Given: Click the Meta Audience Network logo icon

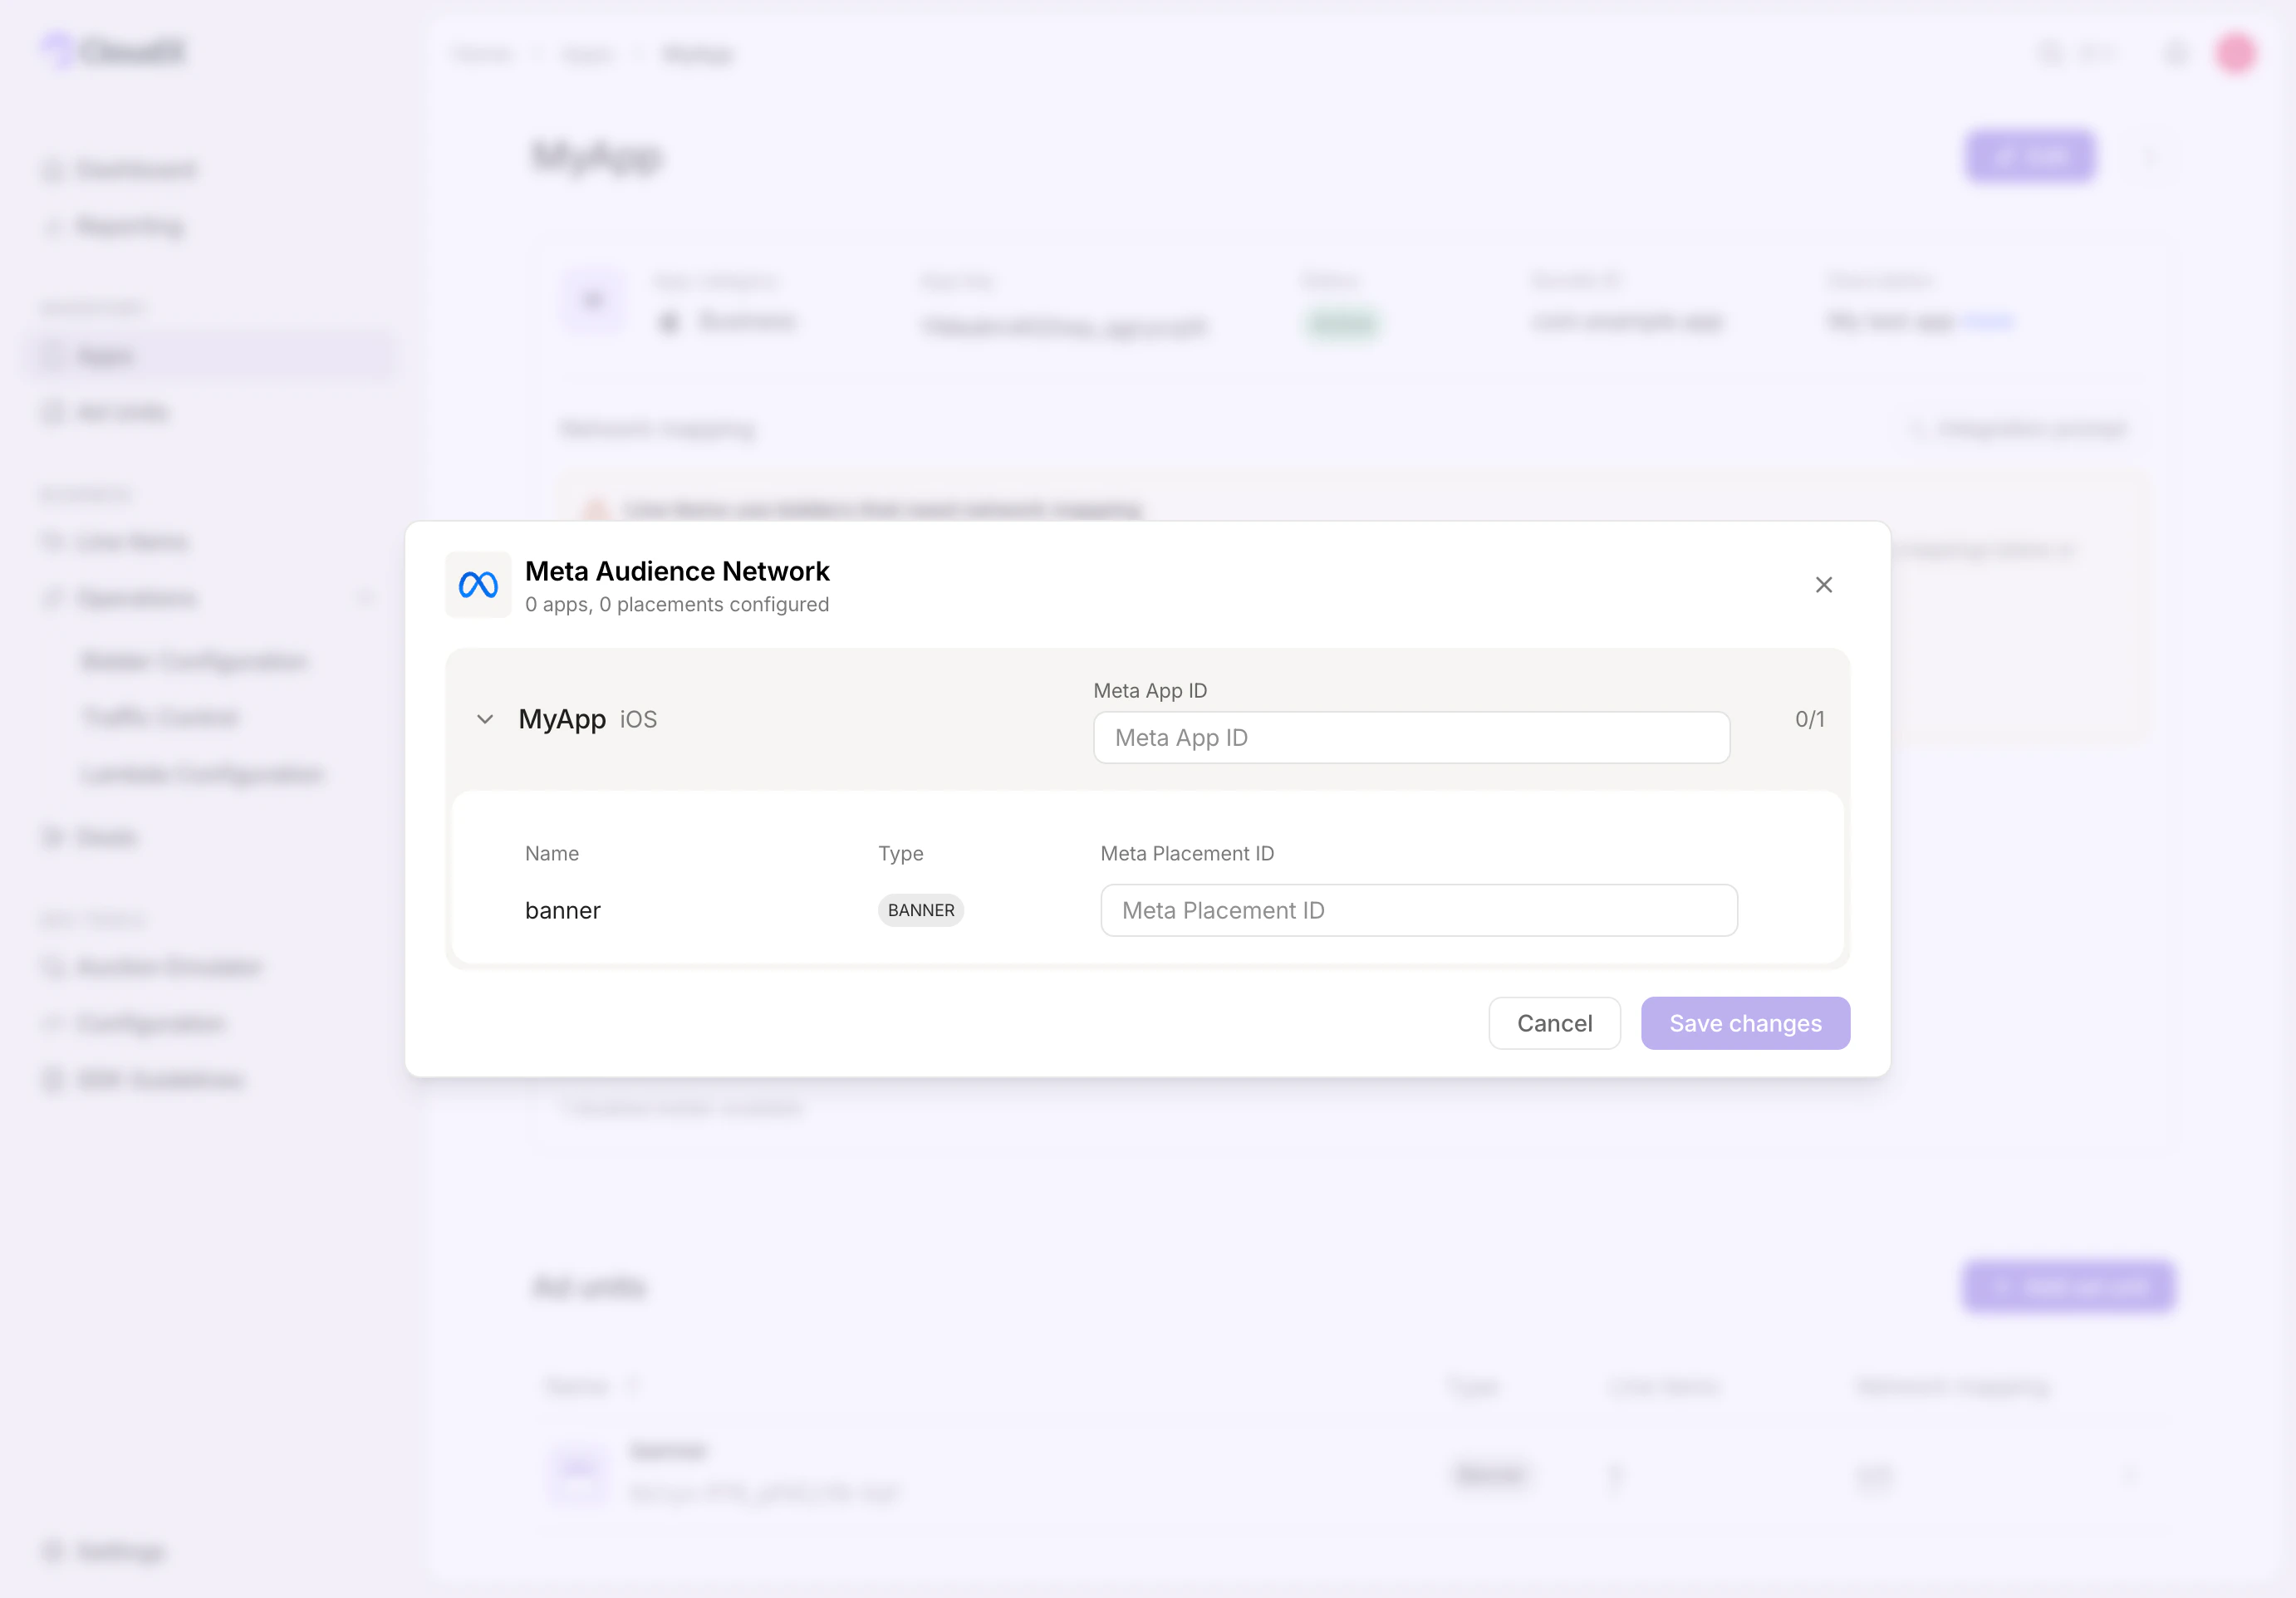Looking at the screenshot, I should click(x=478, y=584).
